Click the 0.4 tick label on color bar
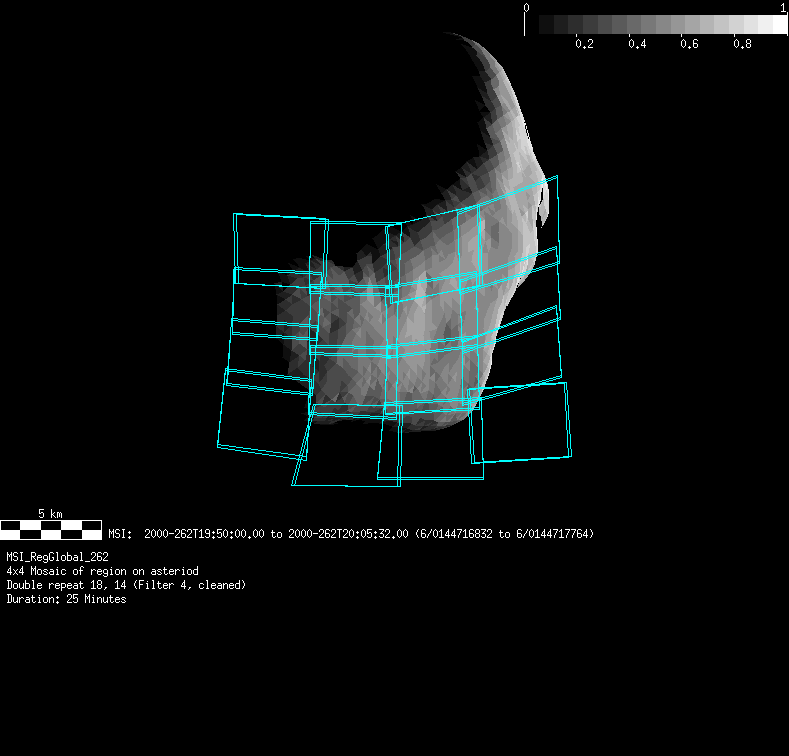The height and width of the screenshot is (756, 789). [x=637, y=45]
